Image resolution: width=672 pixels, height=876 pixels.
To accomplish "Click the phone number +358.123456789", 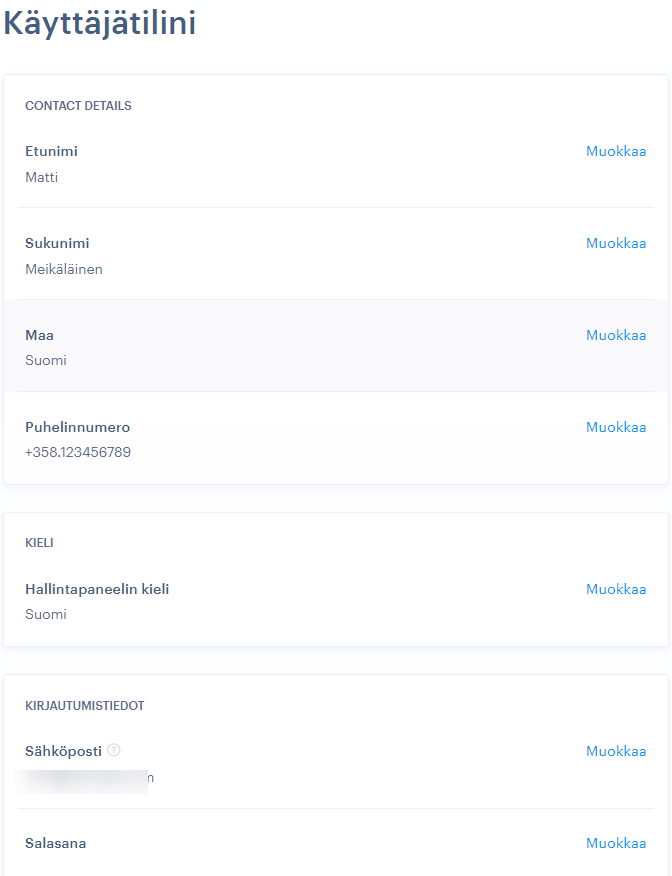I will point(78,452).
